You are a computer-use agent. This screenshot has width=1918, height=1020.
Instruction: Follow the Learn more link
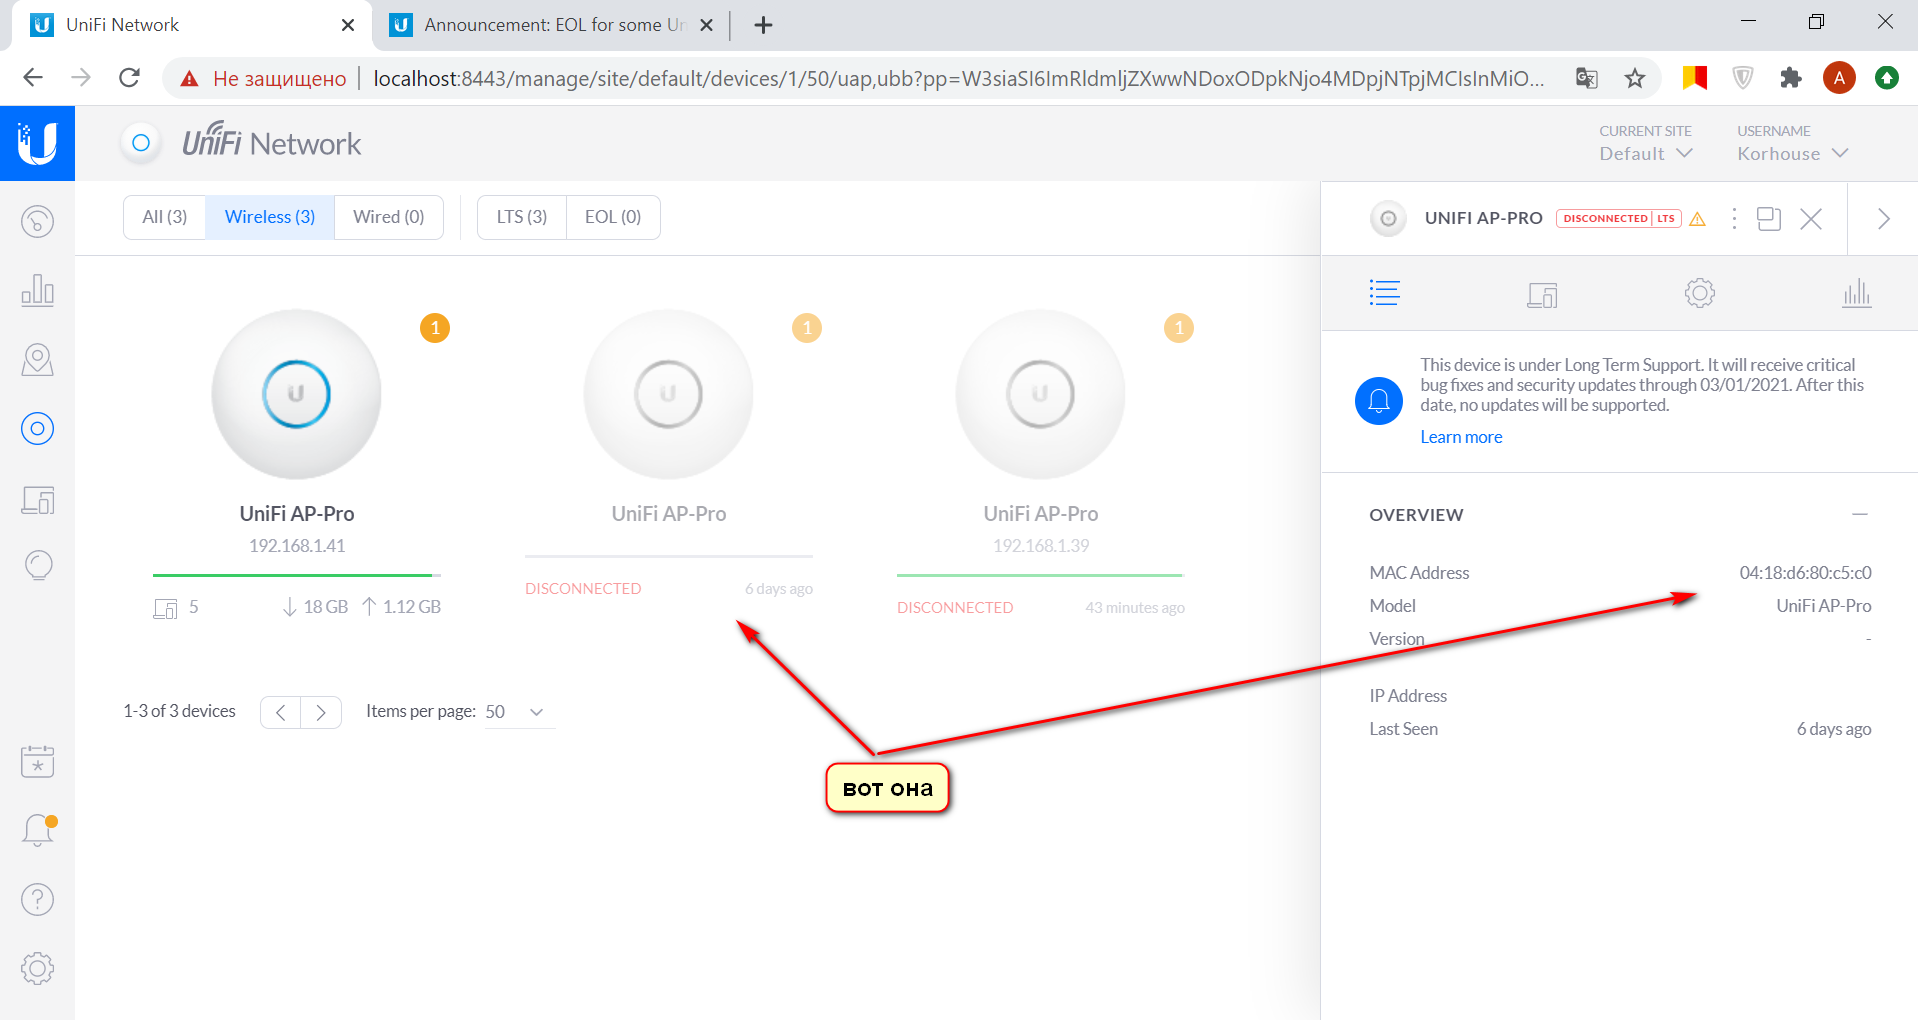coord(1461,437)
